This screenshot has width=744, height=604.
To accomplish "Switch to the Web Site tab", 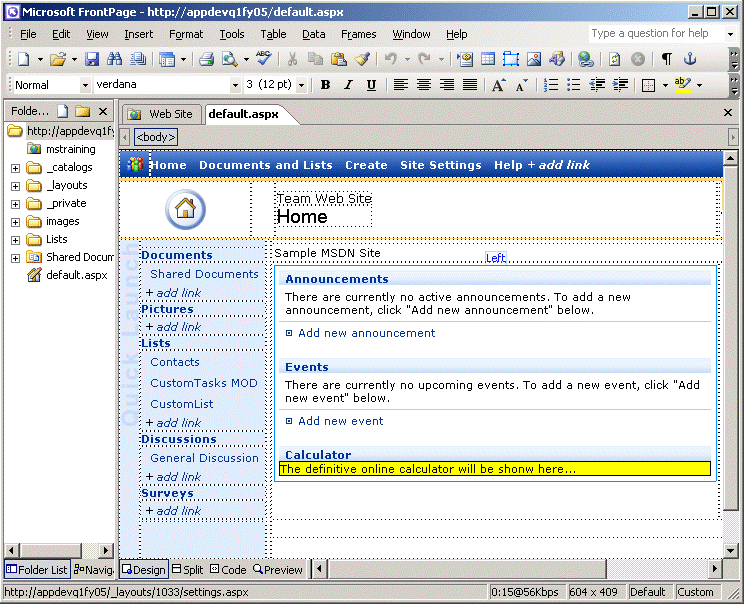I will point(161,114).
